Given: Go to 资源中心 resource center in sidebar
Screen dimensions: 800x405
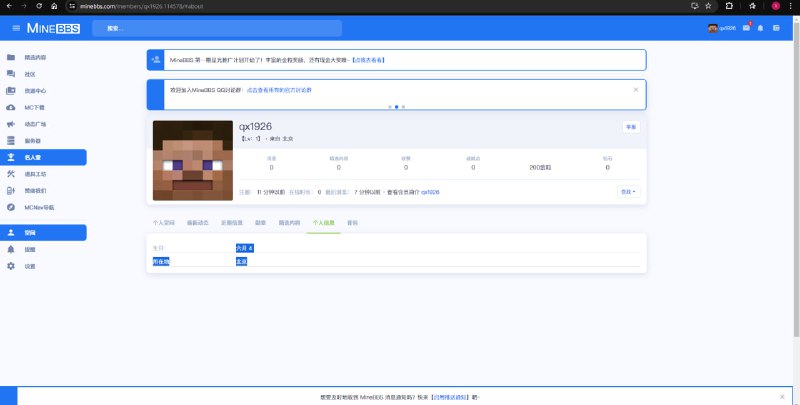Looking at the screenshot, I should click(34, 90).
